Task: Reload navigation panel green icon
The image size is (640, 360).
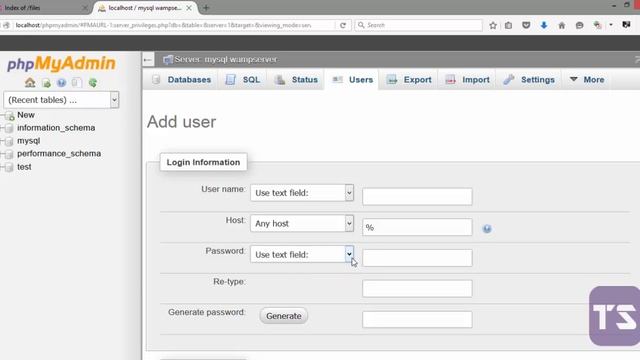Action: pos(93,83)
